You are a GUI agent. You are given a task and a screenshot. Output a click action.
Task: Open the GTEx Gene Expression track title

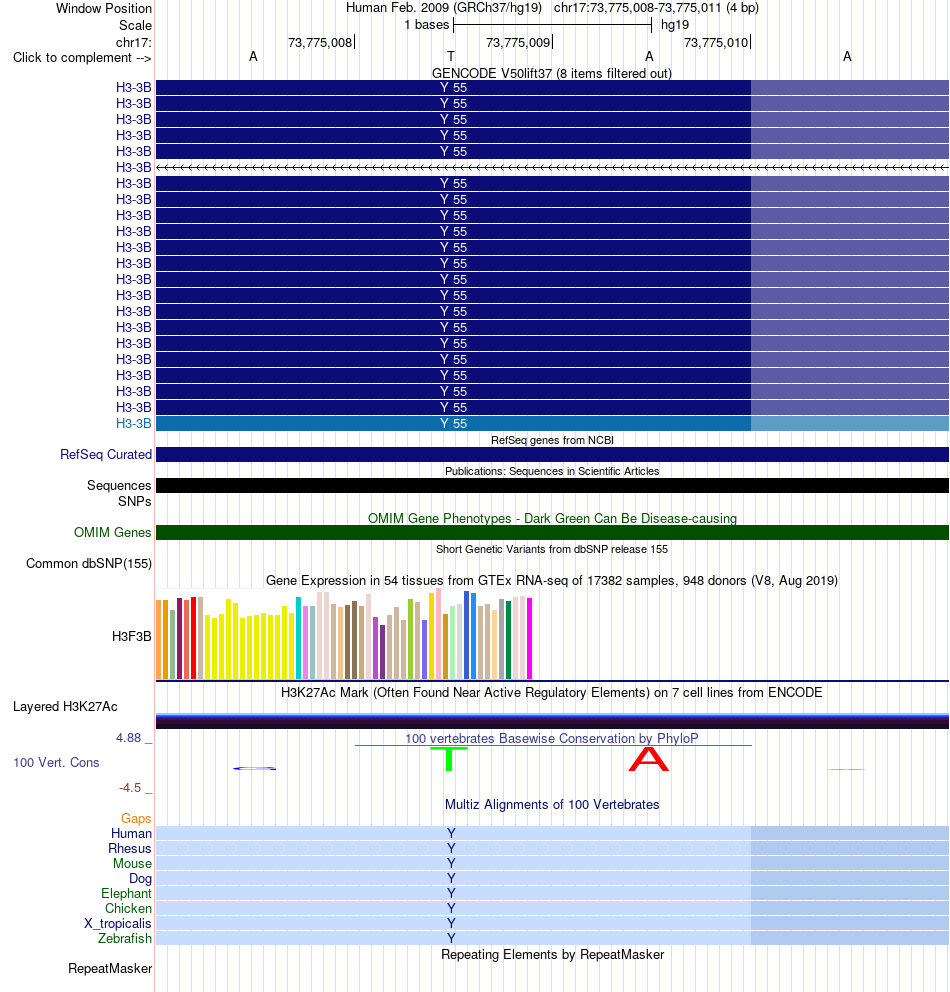[552, 580]
